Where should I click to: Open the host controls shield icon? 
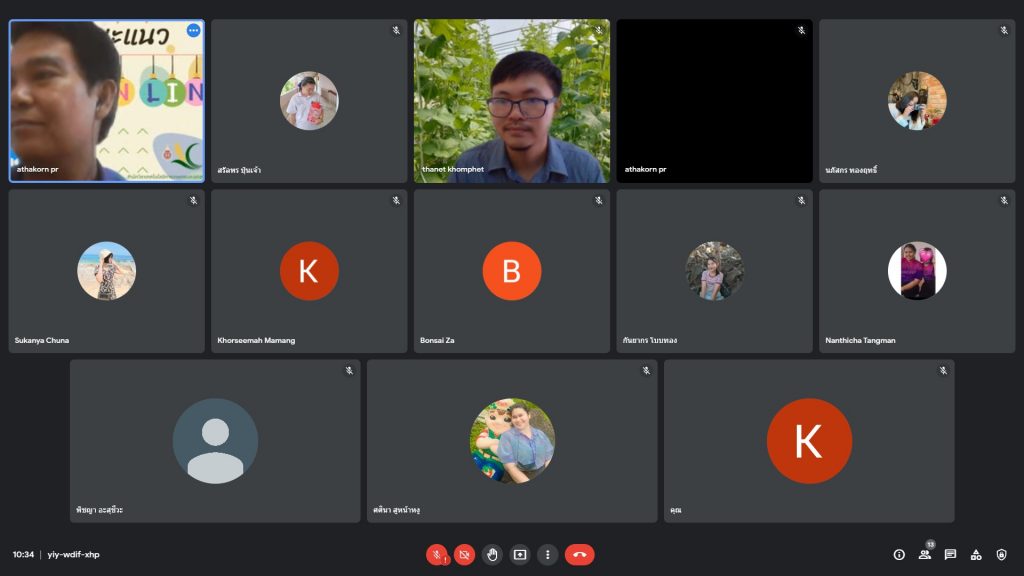point(1001,554)
